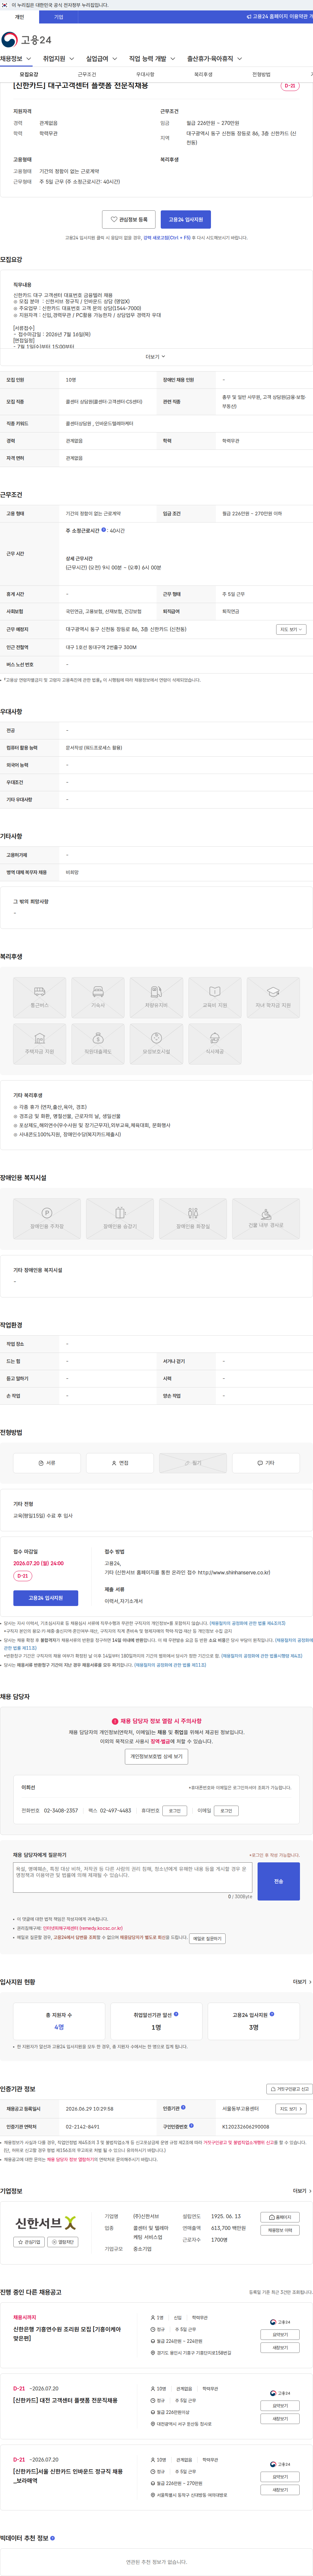Click 로그인 button beside 휴대폰번호
This screenshot has width=313, height=2576.
point(175,1811)
